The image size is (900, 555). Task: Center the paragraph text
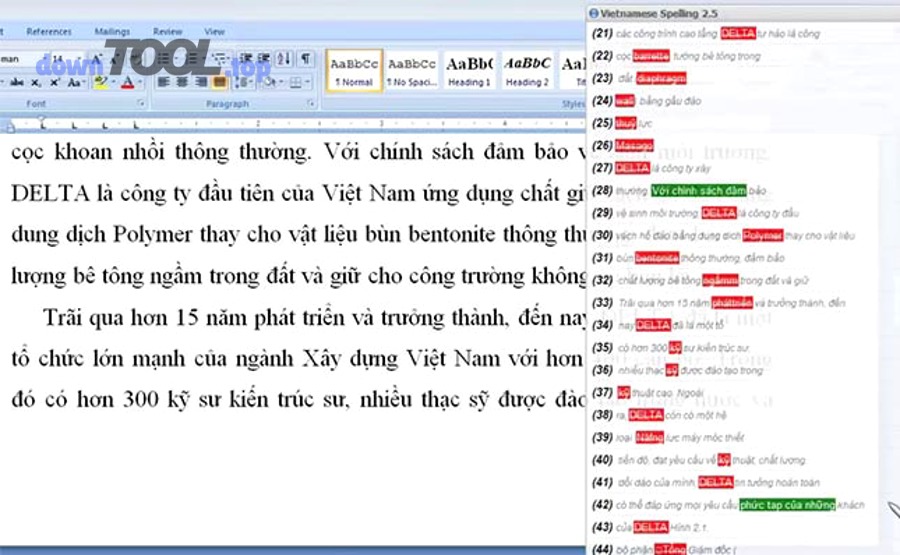click(x=182, y=83)
